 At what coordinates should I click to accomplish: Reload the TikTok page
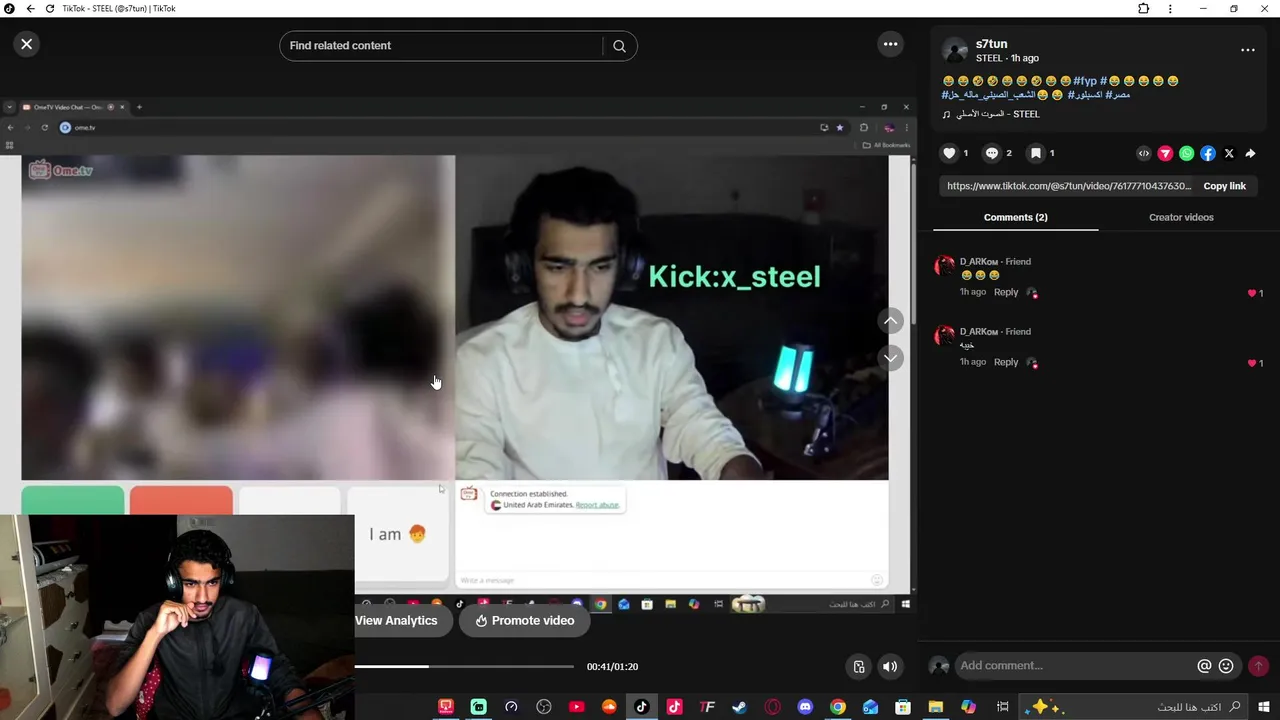50,9
